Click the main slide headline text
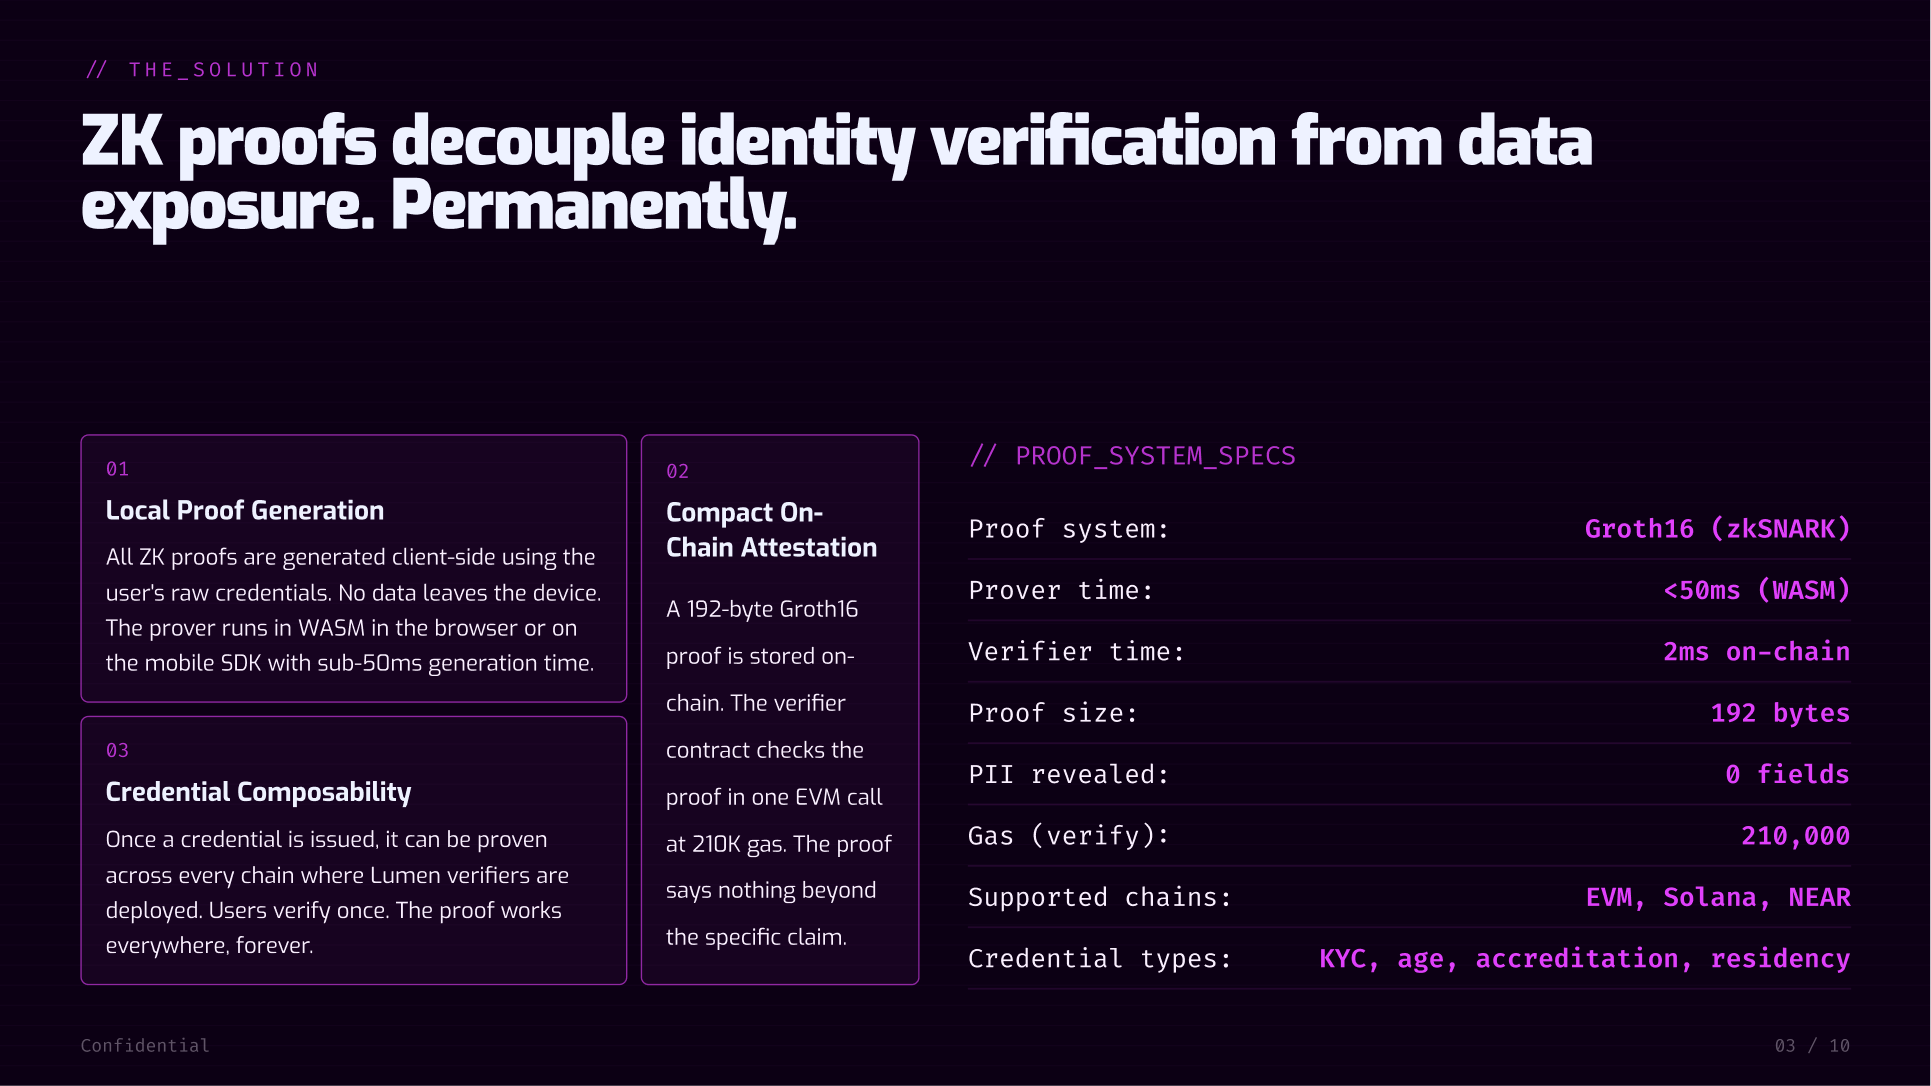The width and height of the screenshot is (1931, 1086). [836, 173]
